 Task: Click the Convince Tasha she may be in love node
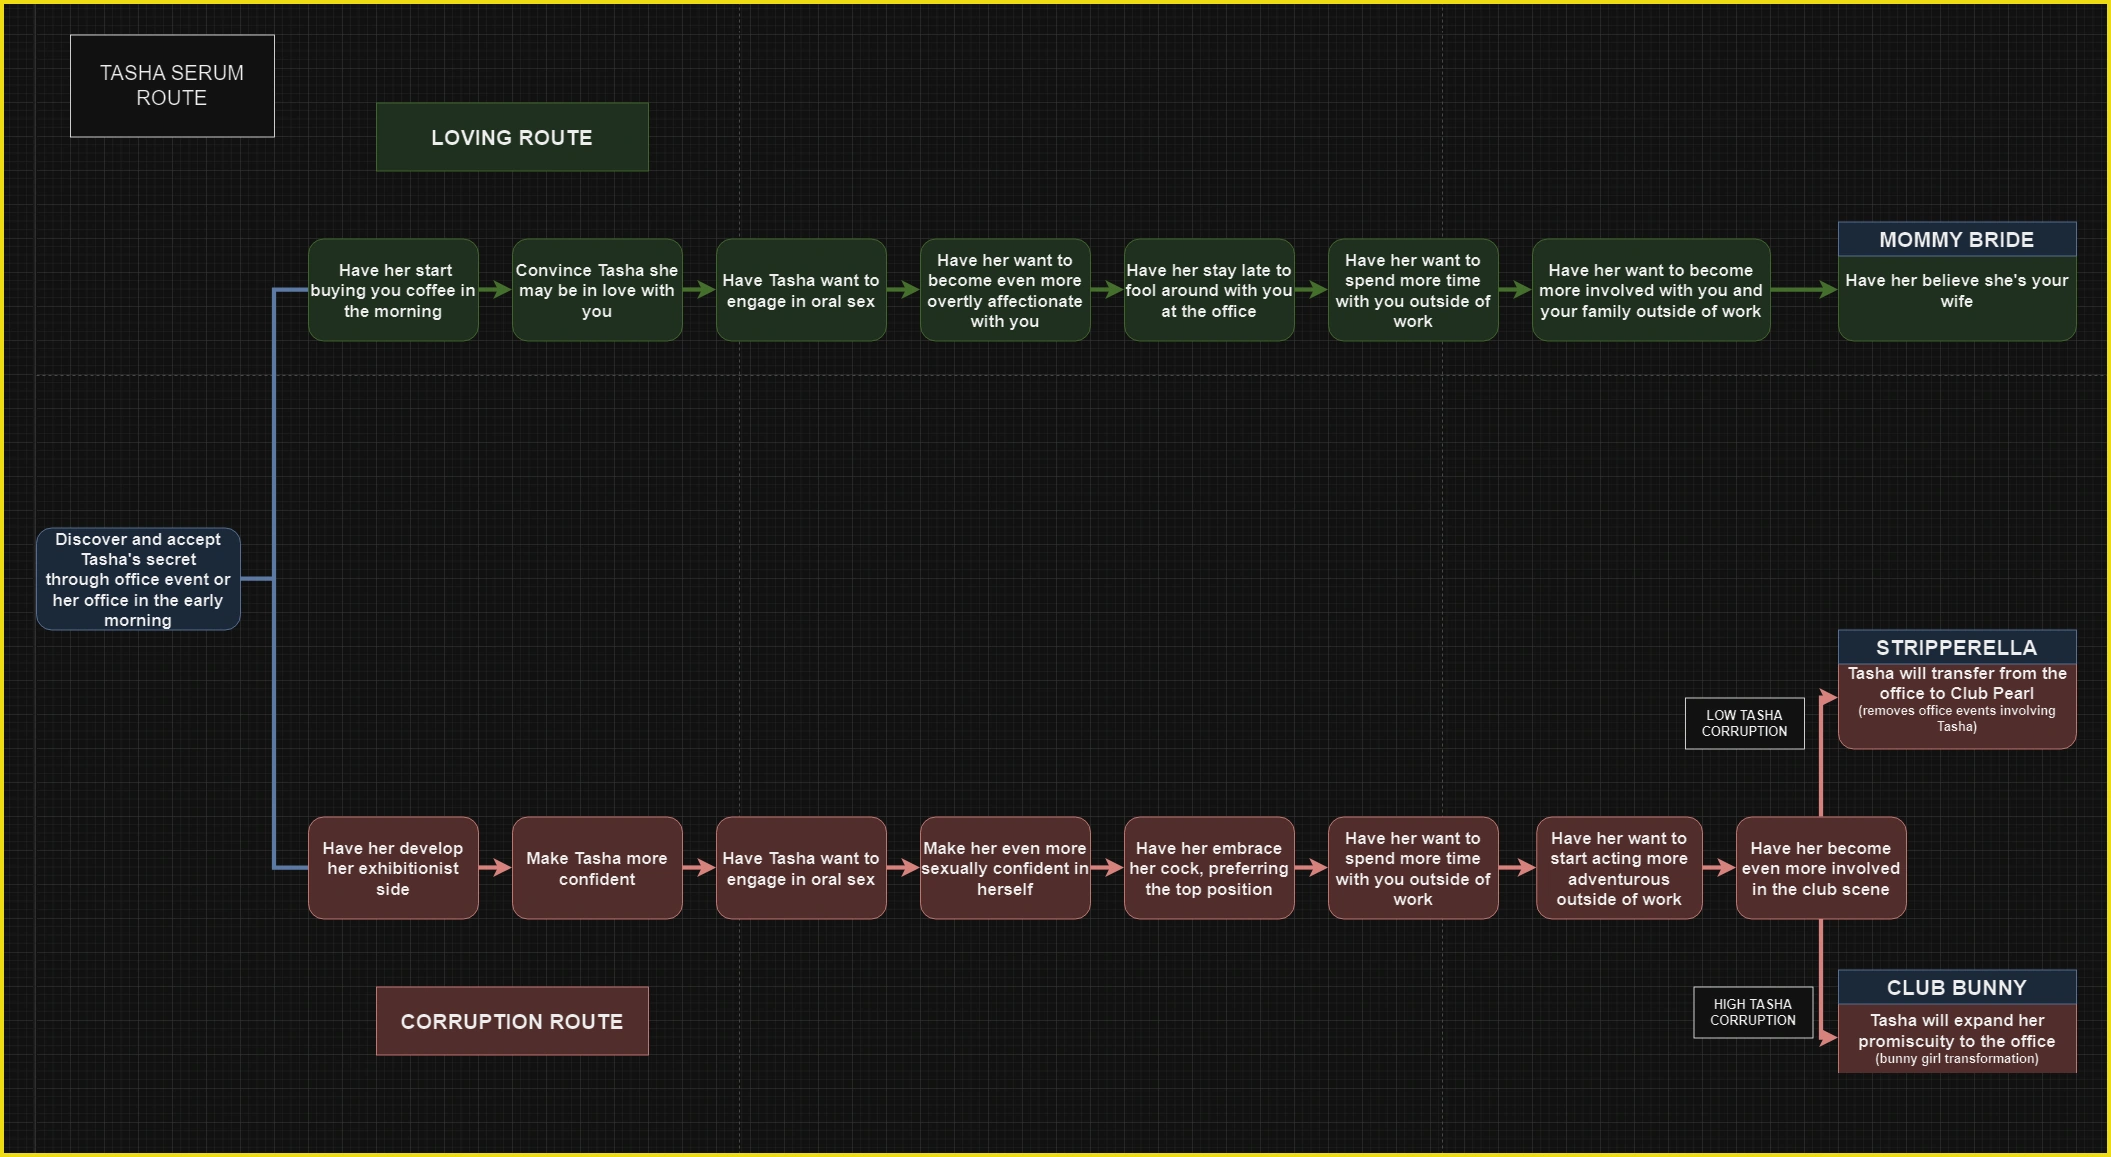tap(597, 290)
